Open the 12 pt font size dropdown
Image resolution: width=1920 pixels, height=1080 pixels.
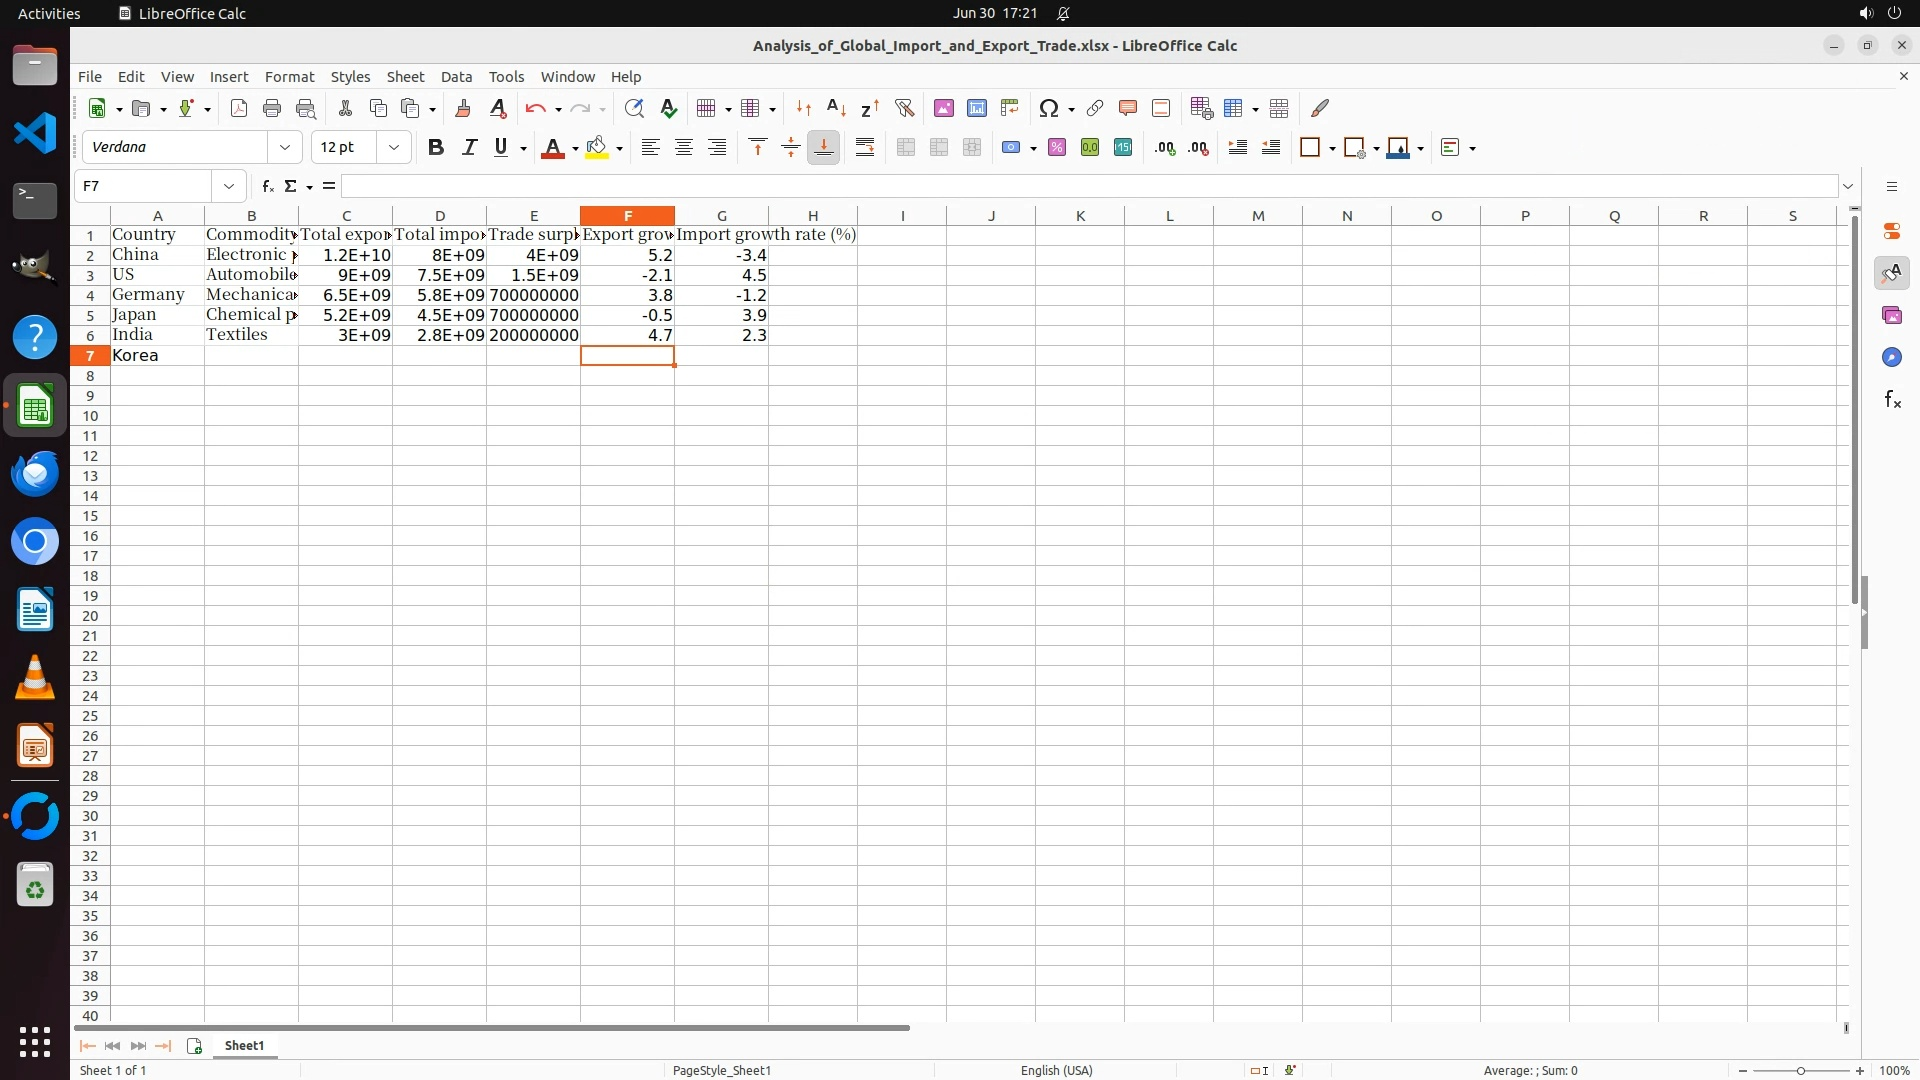pyautogui.click(x=394, y=148)
